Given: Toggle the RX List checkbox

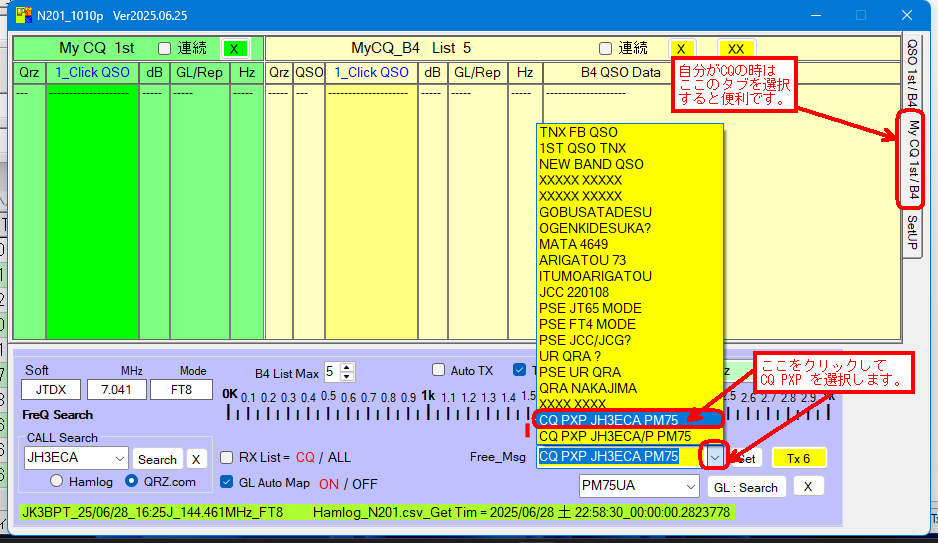Looking at the screenshot, I should click(227, 457).
